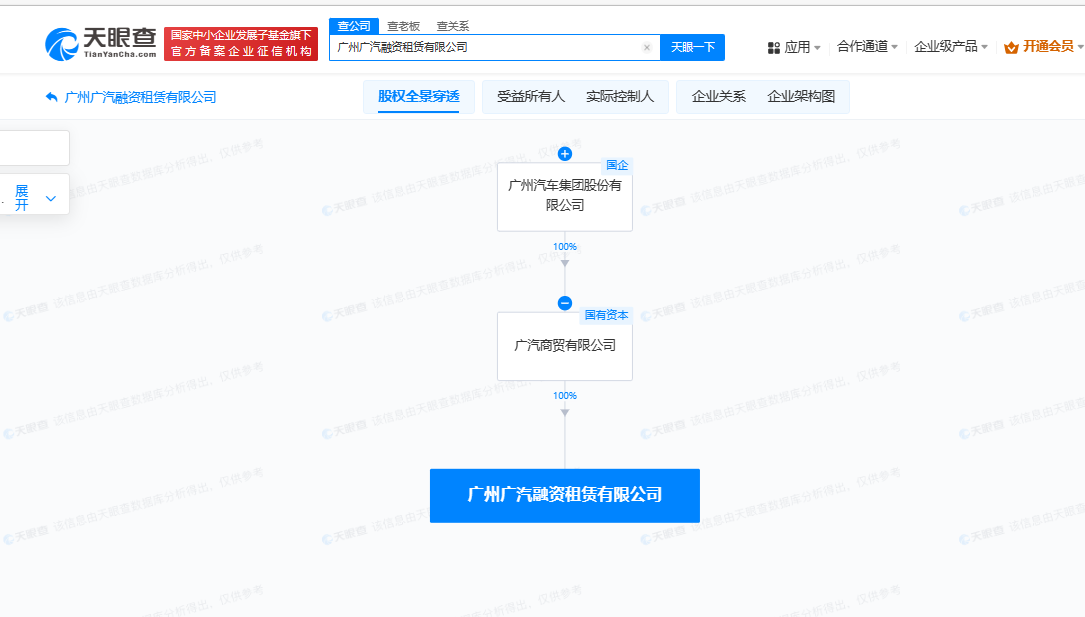This screenshot has width=1085, height=617.
Task: Select the 受益所有人 tab
Action: coord(531,97)
